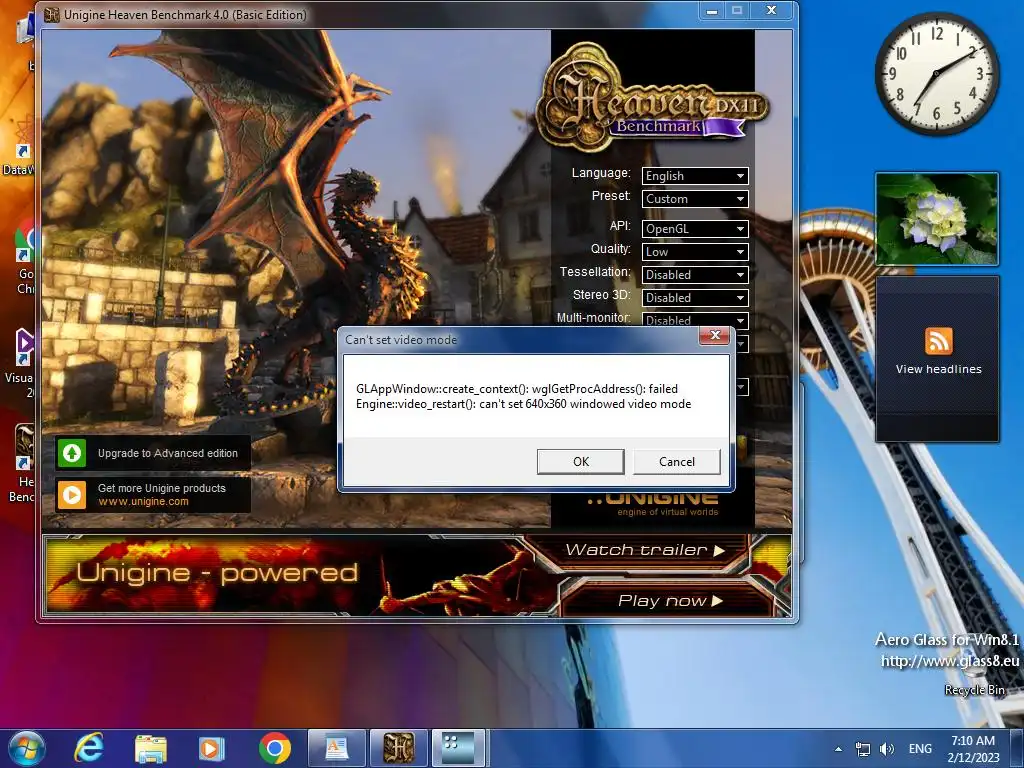Click the Heaven Benchmark logo
The height and width of the screenshot is (768, 1024).
(653, 97)
